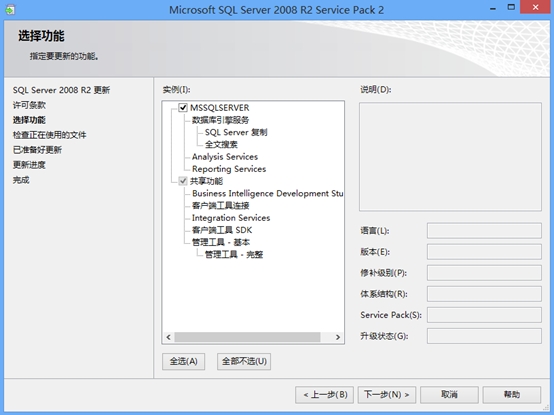
Task: Select Business Intelligence Development Studio item
Action: 267,193
